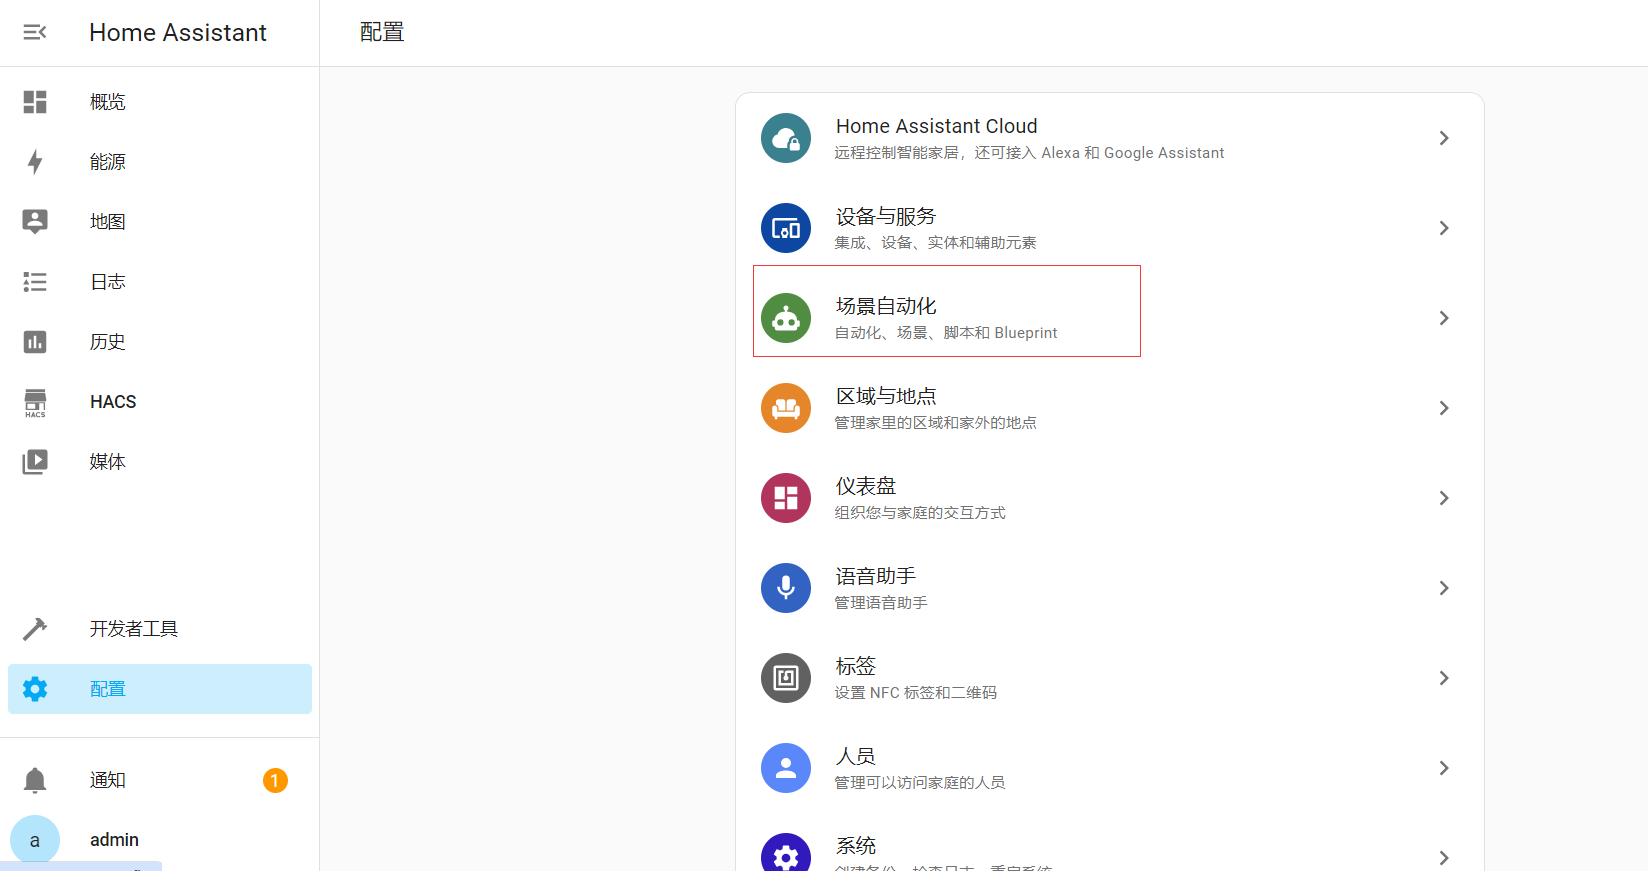Click the 系统 gear icon
Screen dimensions: 1648x871
(x=786, y=852)
